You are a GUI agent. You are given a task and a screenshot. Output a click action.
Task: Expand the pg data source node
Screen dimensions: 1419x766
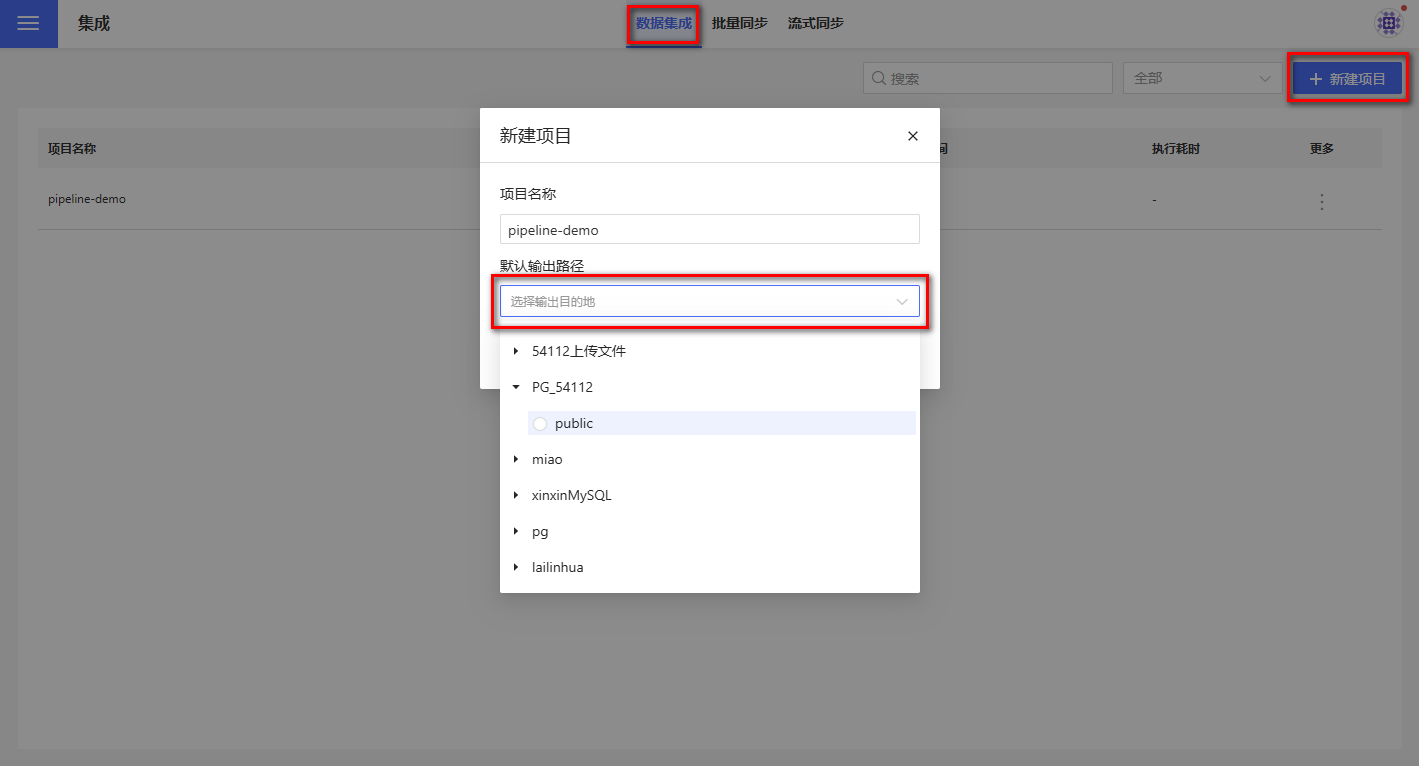coord(516,531)
